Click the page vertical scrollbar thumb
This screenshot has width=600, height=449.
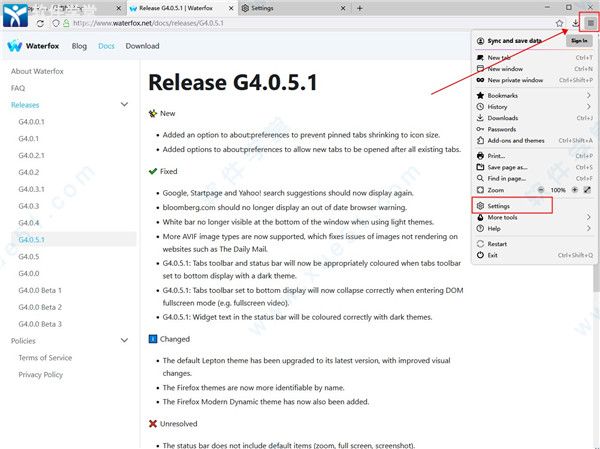coord(596,278)
